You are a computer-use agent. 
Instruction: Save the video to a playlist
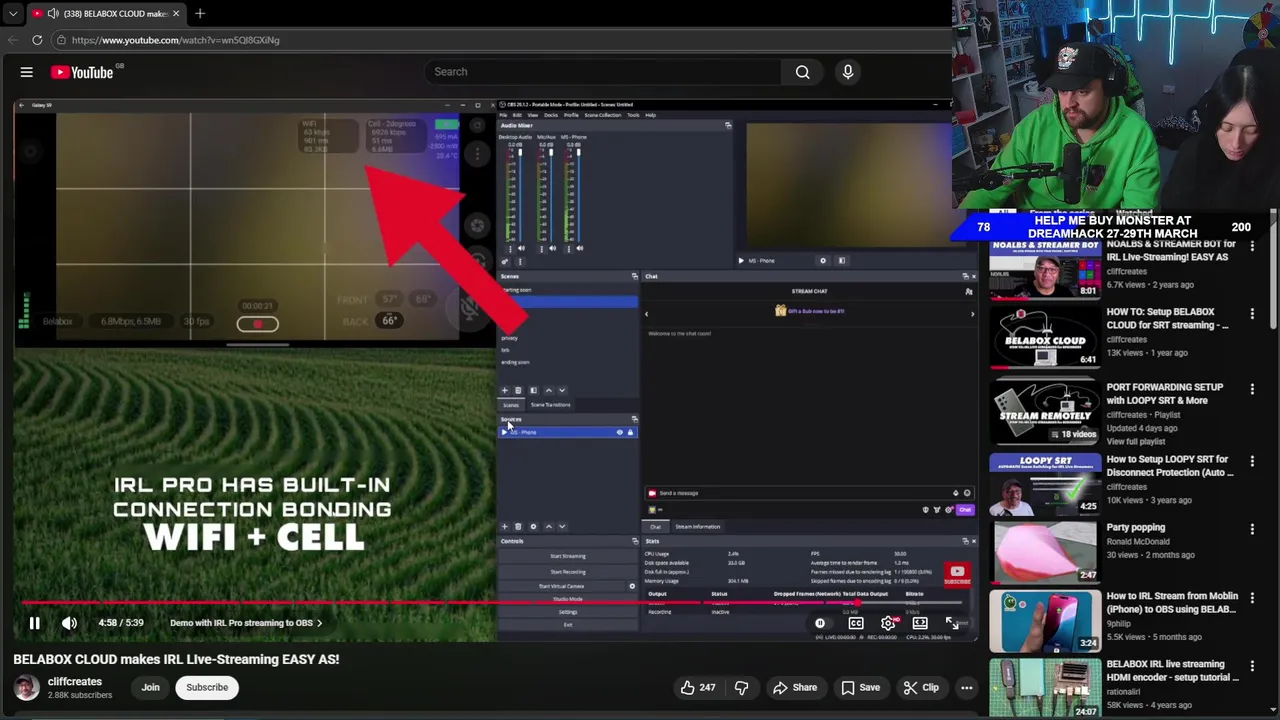[x=860, y=688]
